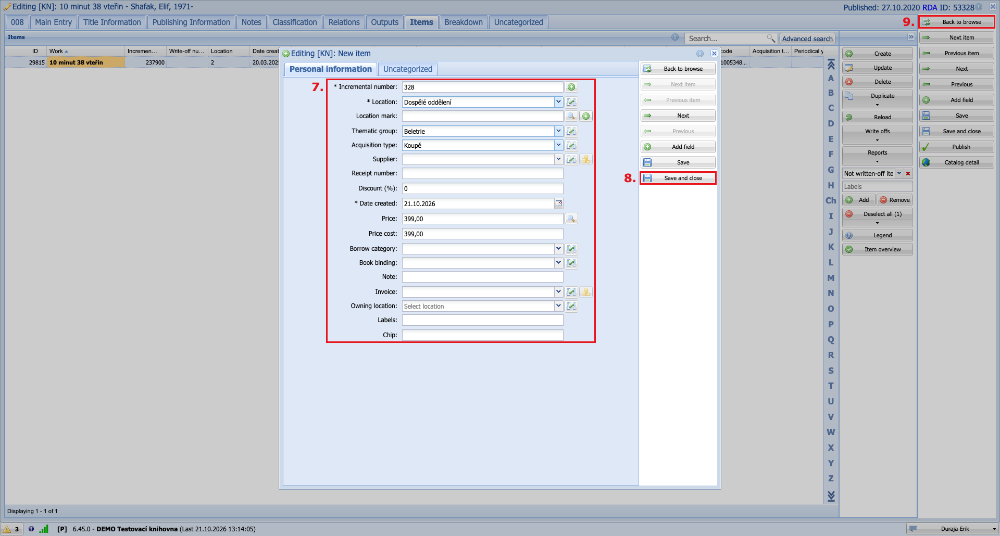The width and height of the screenshot is (1000, 536).
Task: Select table row cell '10 minut 38 vteřin'
Action: coord(86,63)
